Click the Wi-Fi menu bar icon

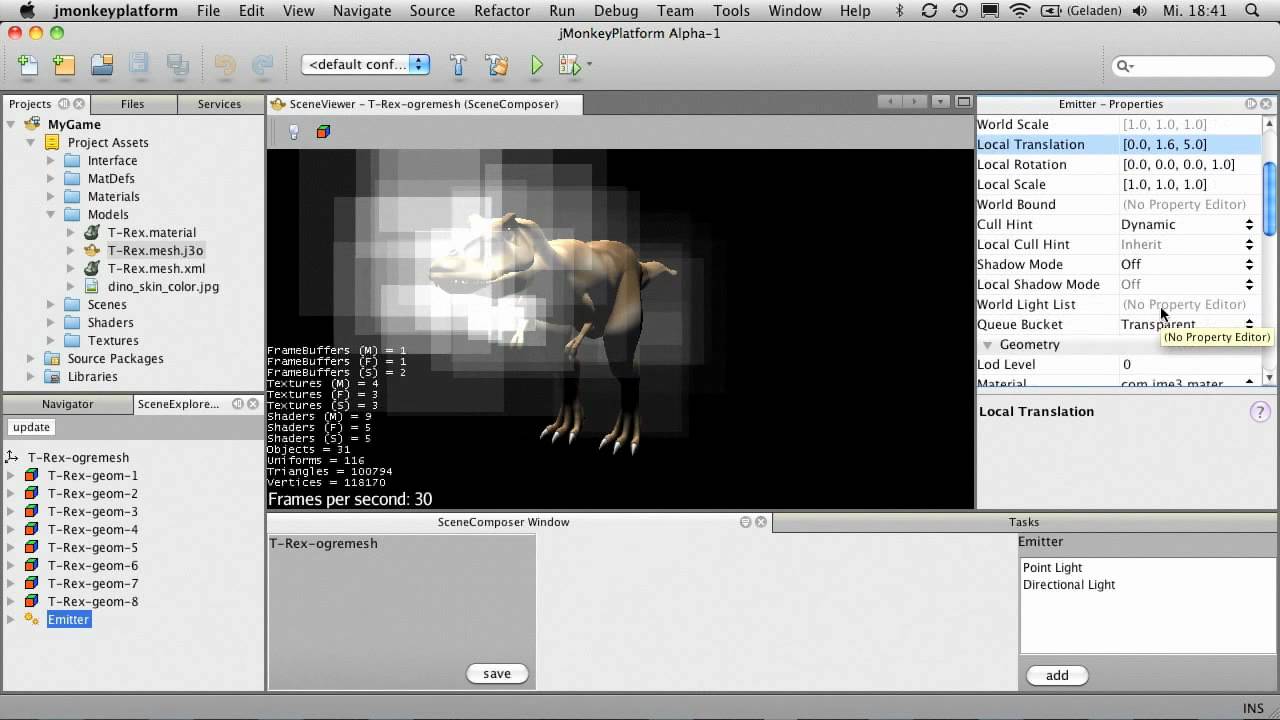(x=1019, y=11)
